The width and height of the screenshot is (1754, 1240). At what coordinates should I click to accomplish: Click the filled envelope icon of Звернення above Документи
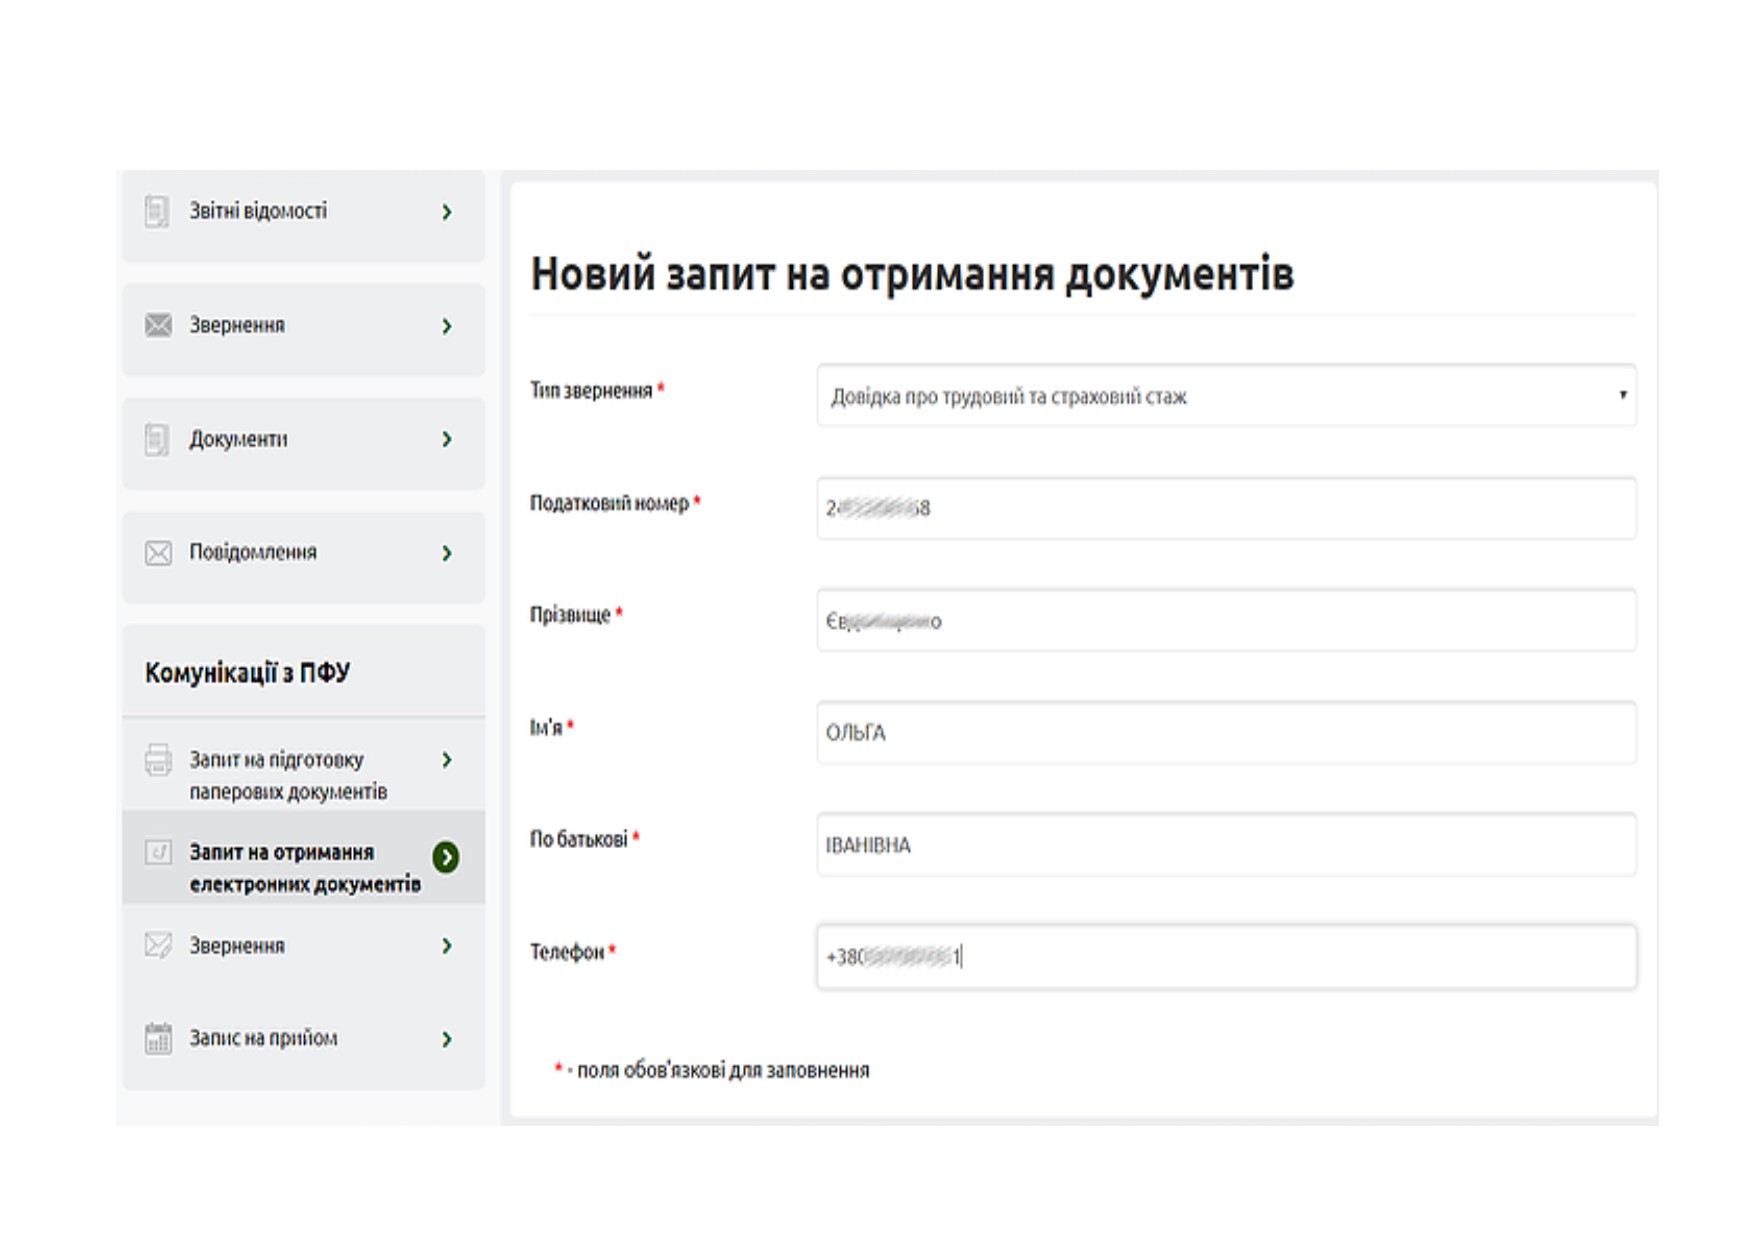coord(158,325)
